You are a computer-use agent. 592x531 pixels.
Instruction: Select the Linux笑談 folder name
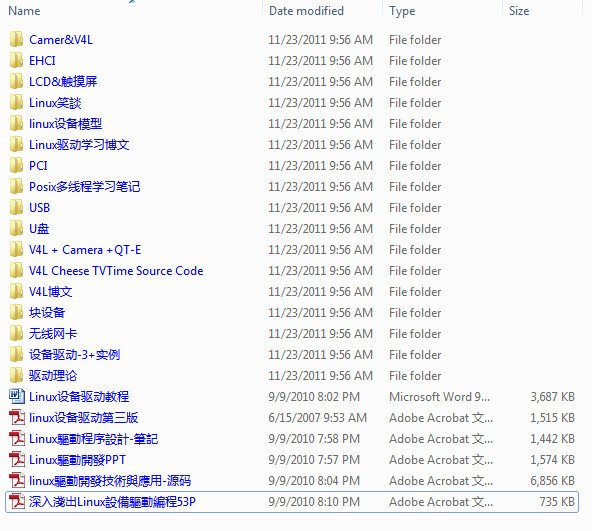coord(55,102)
